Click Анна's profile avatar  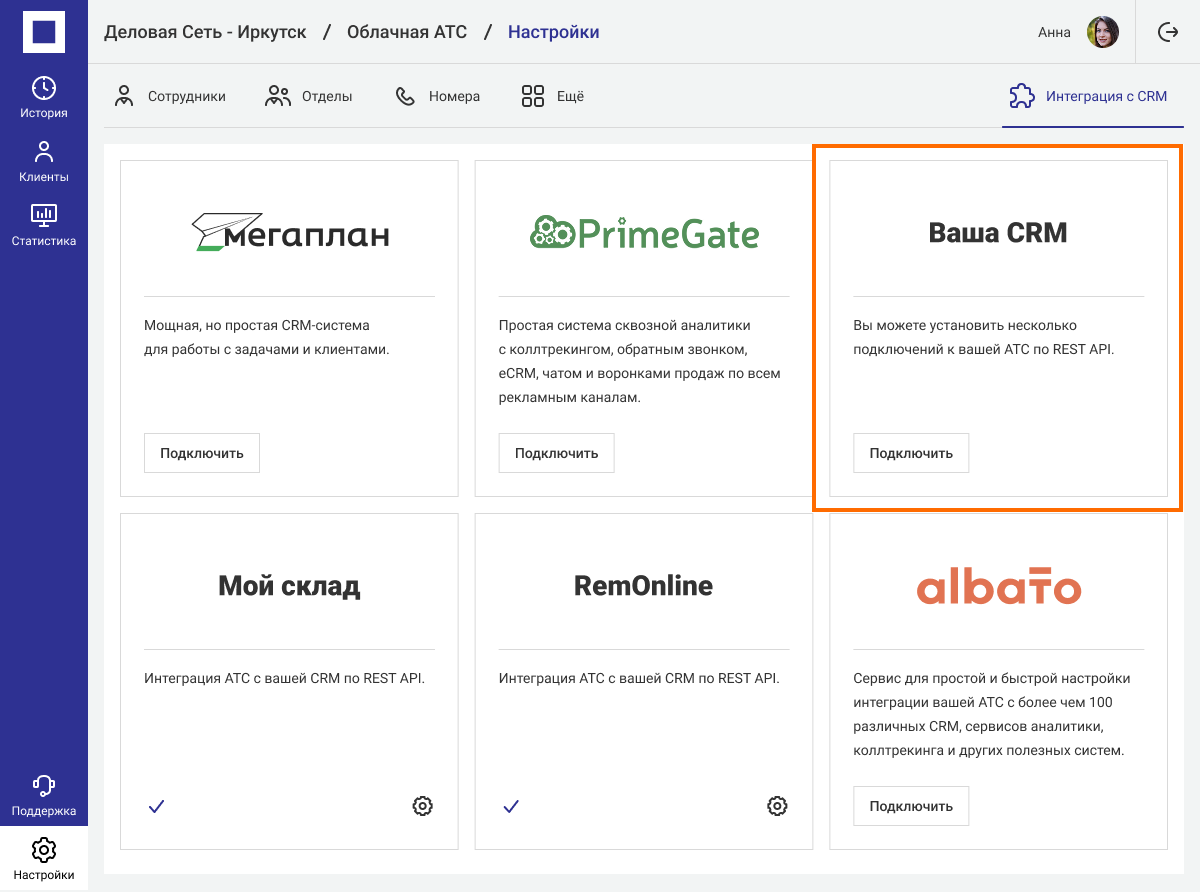coord(1102,32)
